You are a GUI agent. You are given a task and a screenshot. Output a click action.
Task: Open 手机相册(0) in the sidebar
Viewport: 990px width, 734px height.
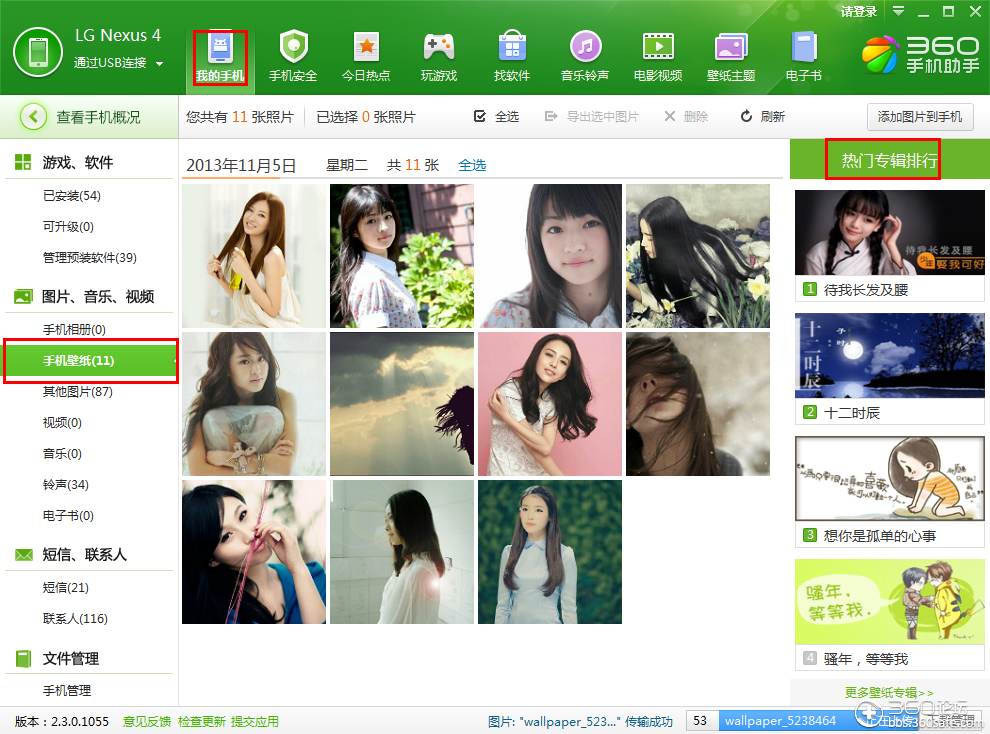[x=74, y=329]
